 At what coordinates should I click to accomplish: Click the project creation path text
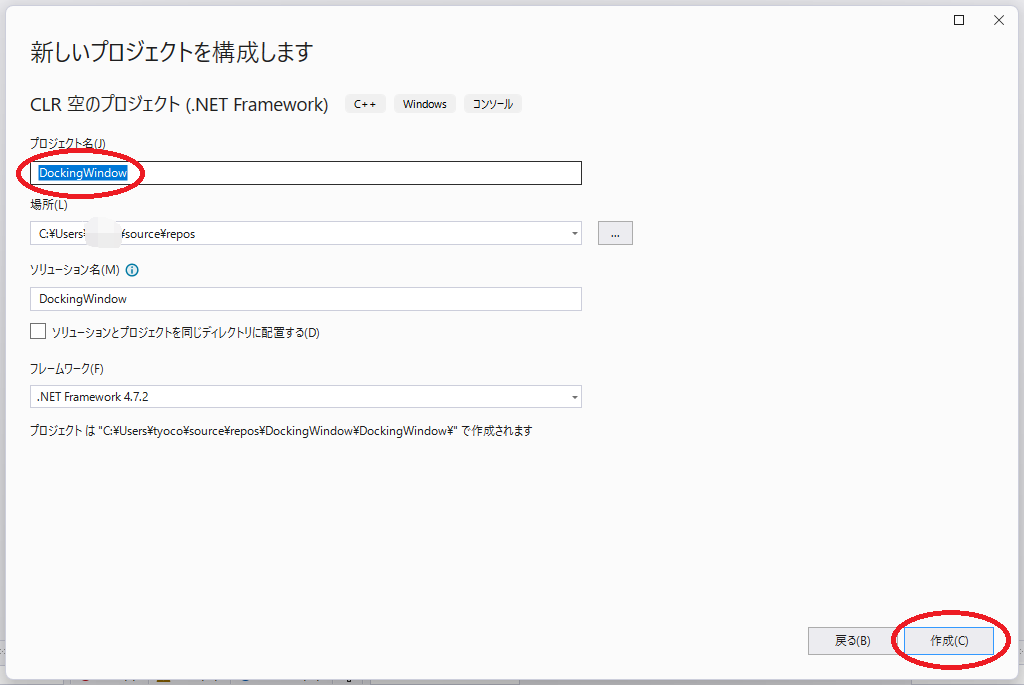(x=280, y=431)
